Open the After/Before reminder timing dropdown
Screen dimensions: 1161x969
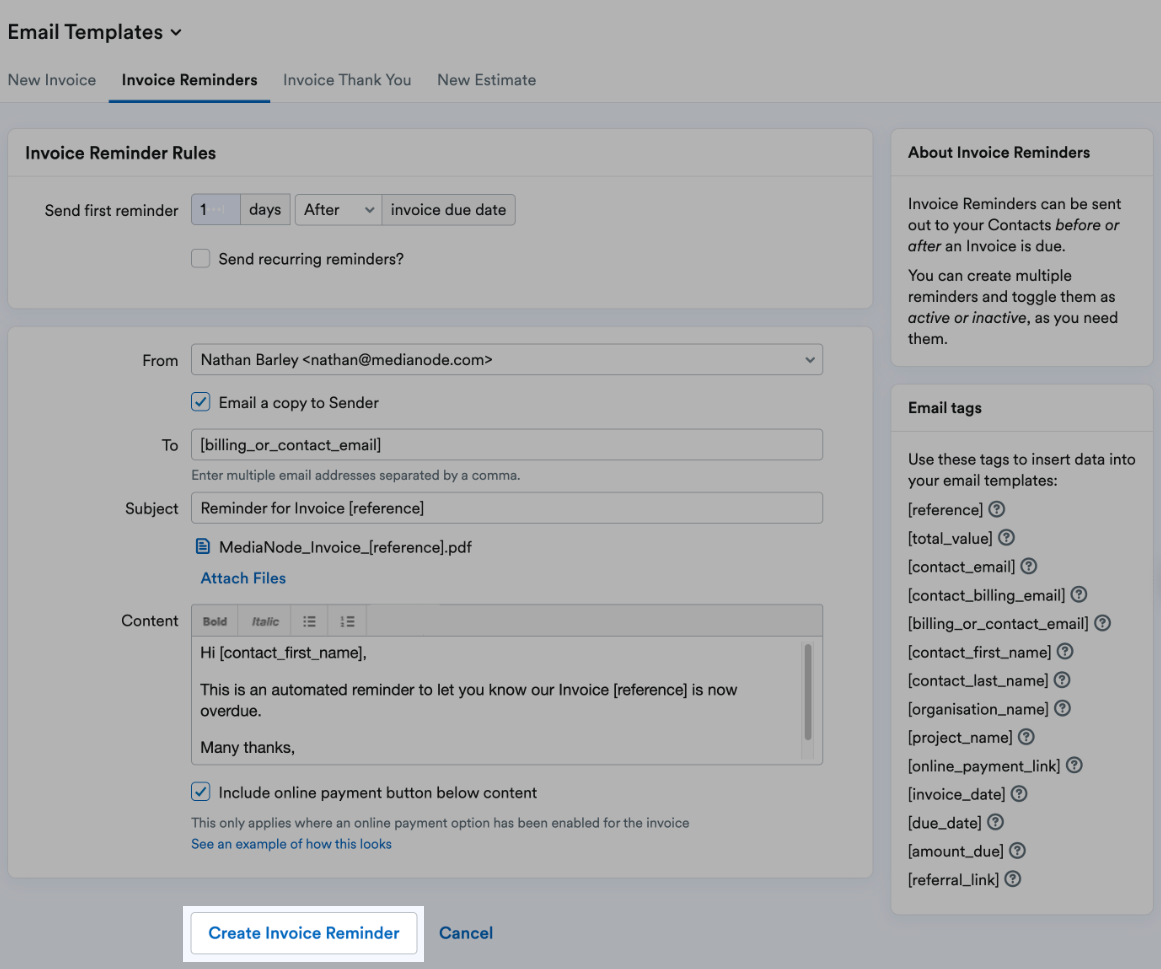pos(338,209)
